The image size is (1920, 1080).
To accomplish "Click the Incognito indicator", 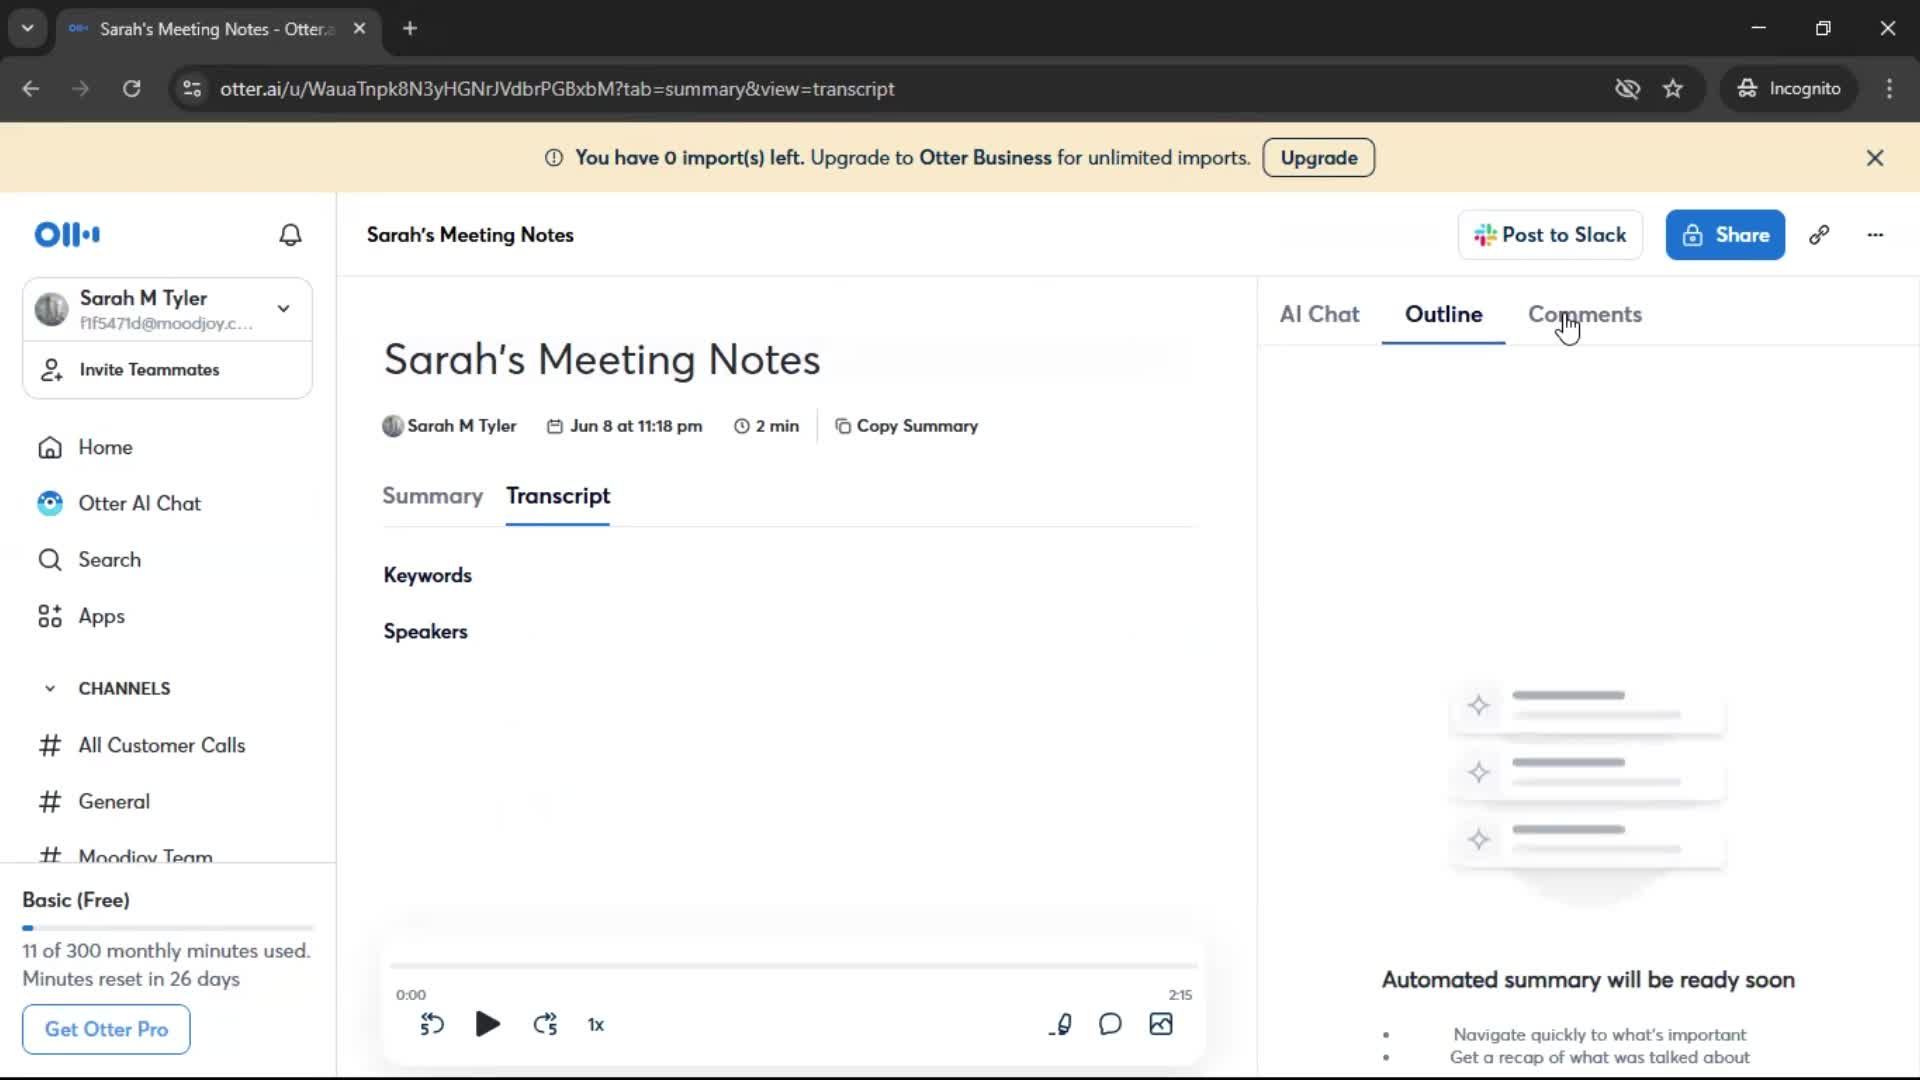I will (1788, 89).
